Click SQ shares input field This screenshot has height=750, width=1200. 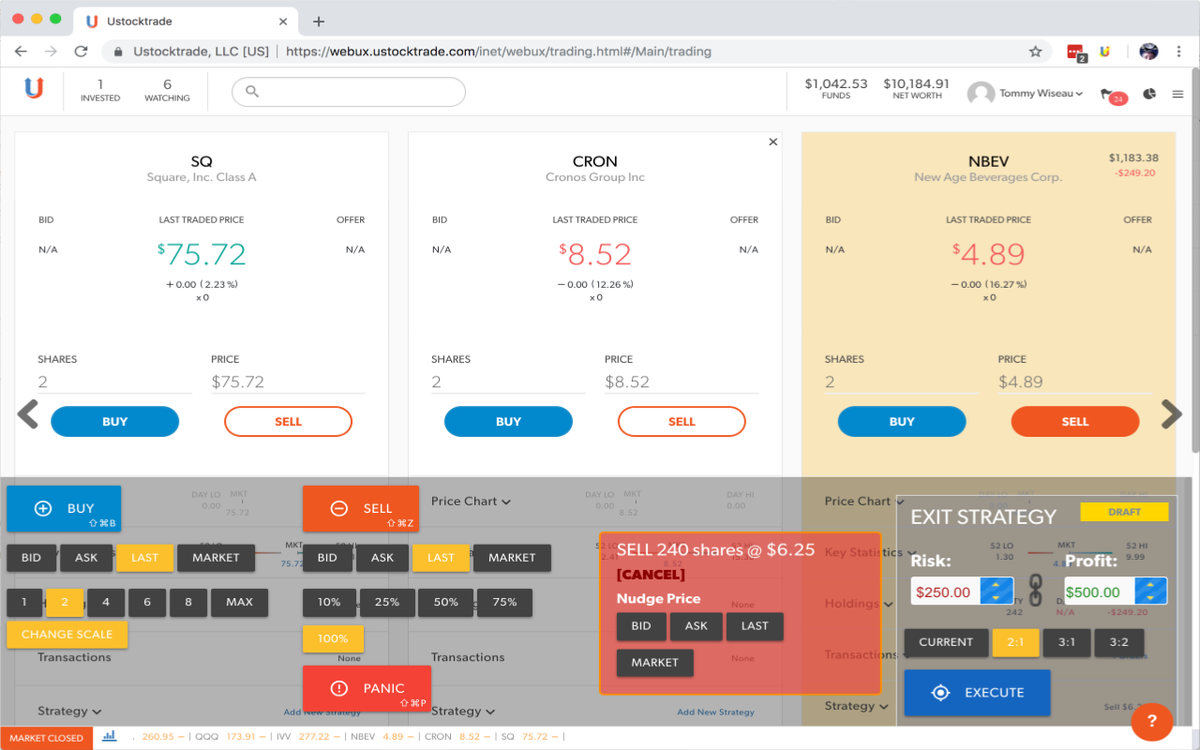115,382
